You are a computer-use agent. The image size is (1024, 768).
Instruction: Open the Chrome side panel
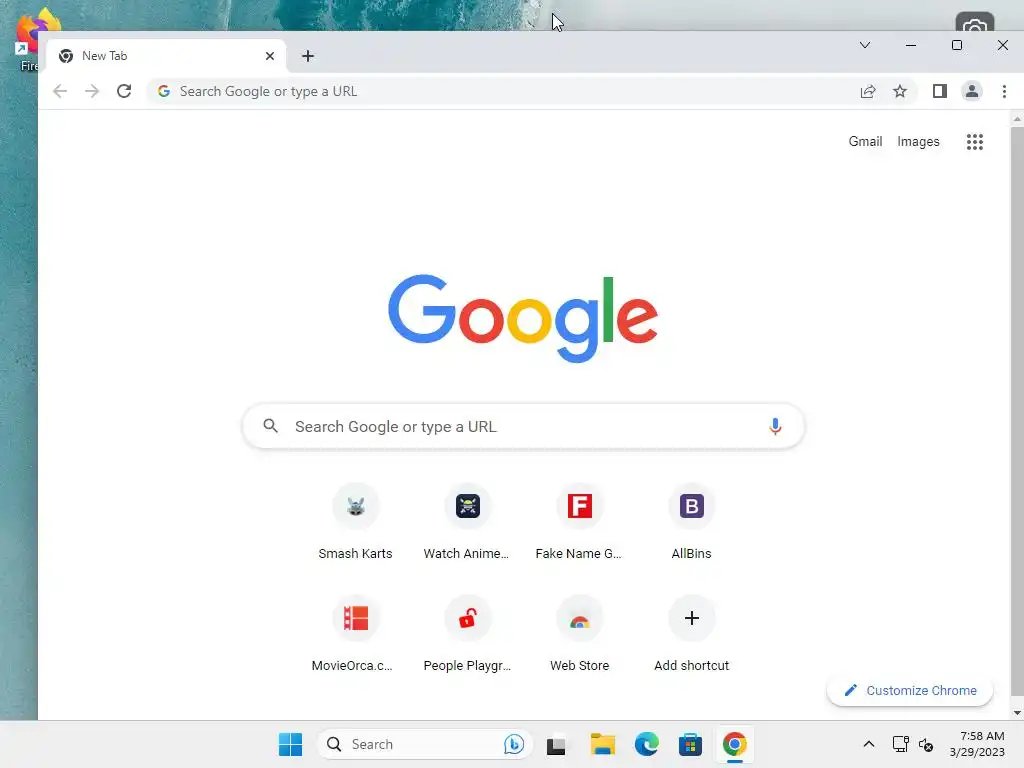[x=940, y=91]
